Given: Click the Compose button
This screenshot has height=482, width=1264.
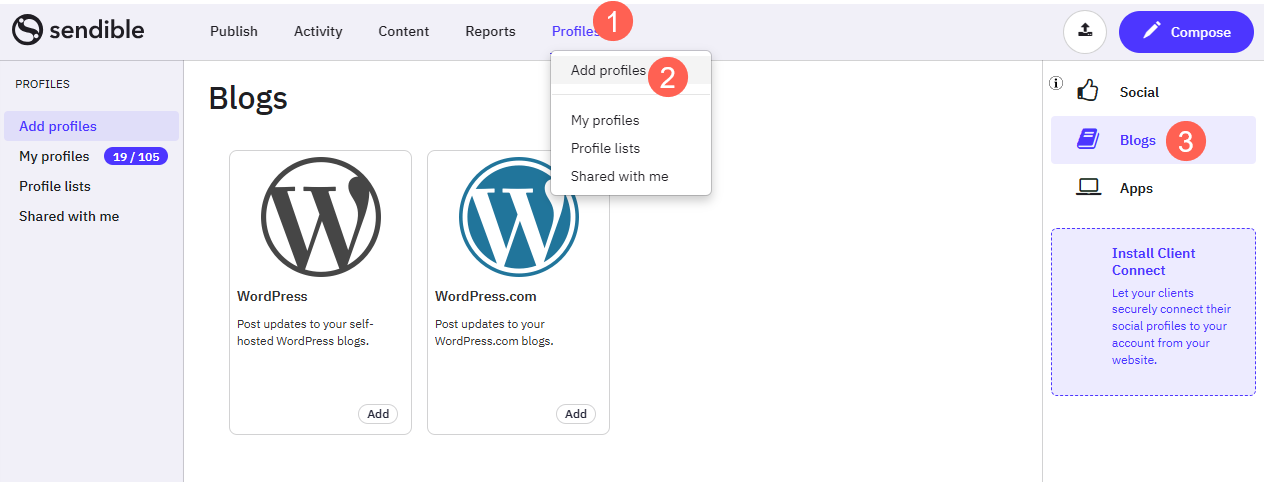Looking at the screenshot, I should pos(1186,32).
